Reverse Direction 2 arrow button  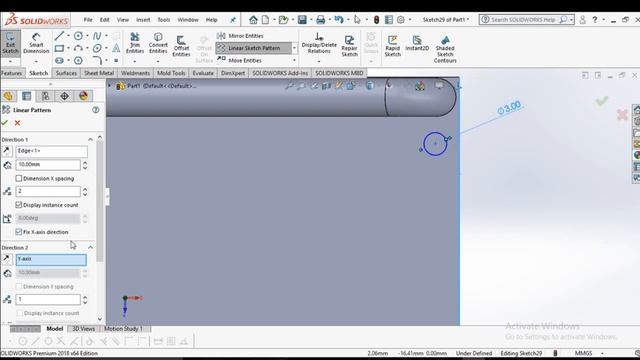coord(7,259)
